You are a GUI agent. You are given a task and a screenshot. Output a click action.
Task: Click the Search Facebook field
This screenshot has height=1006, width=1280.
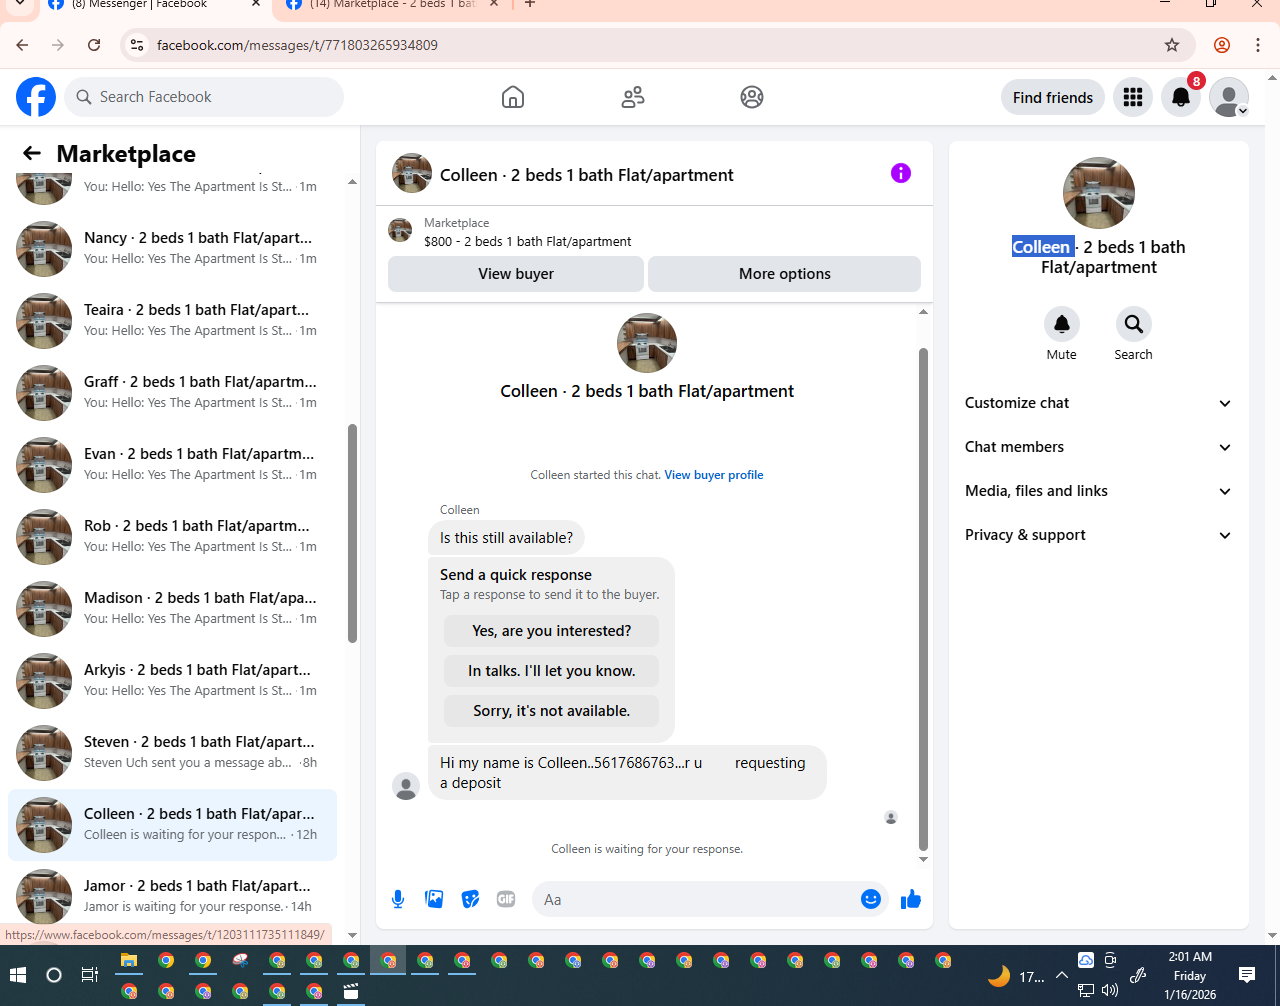[x=205, y=97]
